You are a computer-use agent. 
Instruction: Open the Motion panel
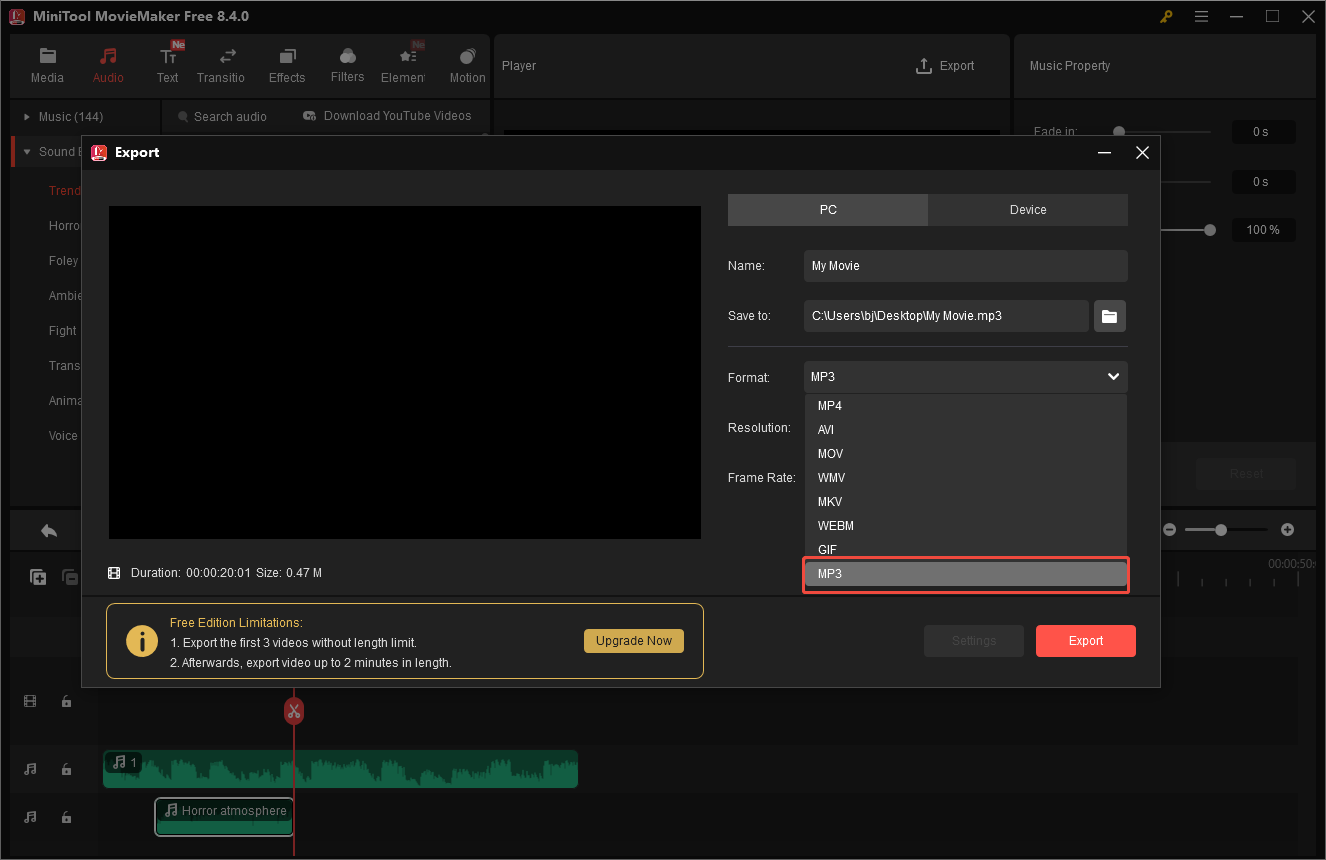(x=467, y=63)
